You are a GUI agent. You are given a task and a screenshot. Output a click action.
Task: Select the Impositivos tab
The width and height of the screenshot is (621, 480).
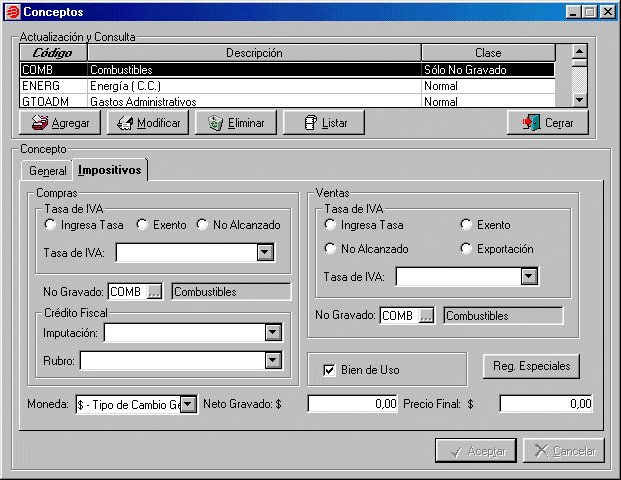pos(110,170)
